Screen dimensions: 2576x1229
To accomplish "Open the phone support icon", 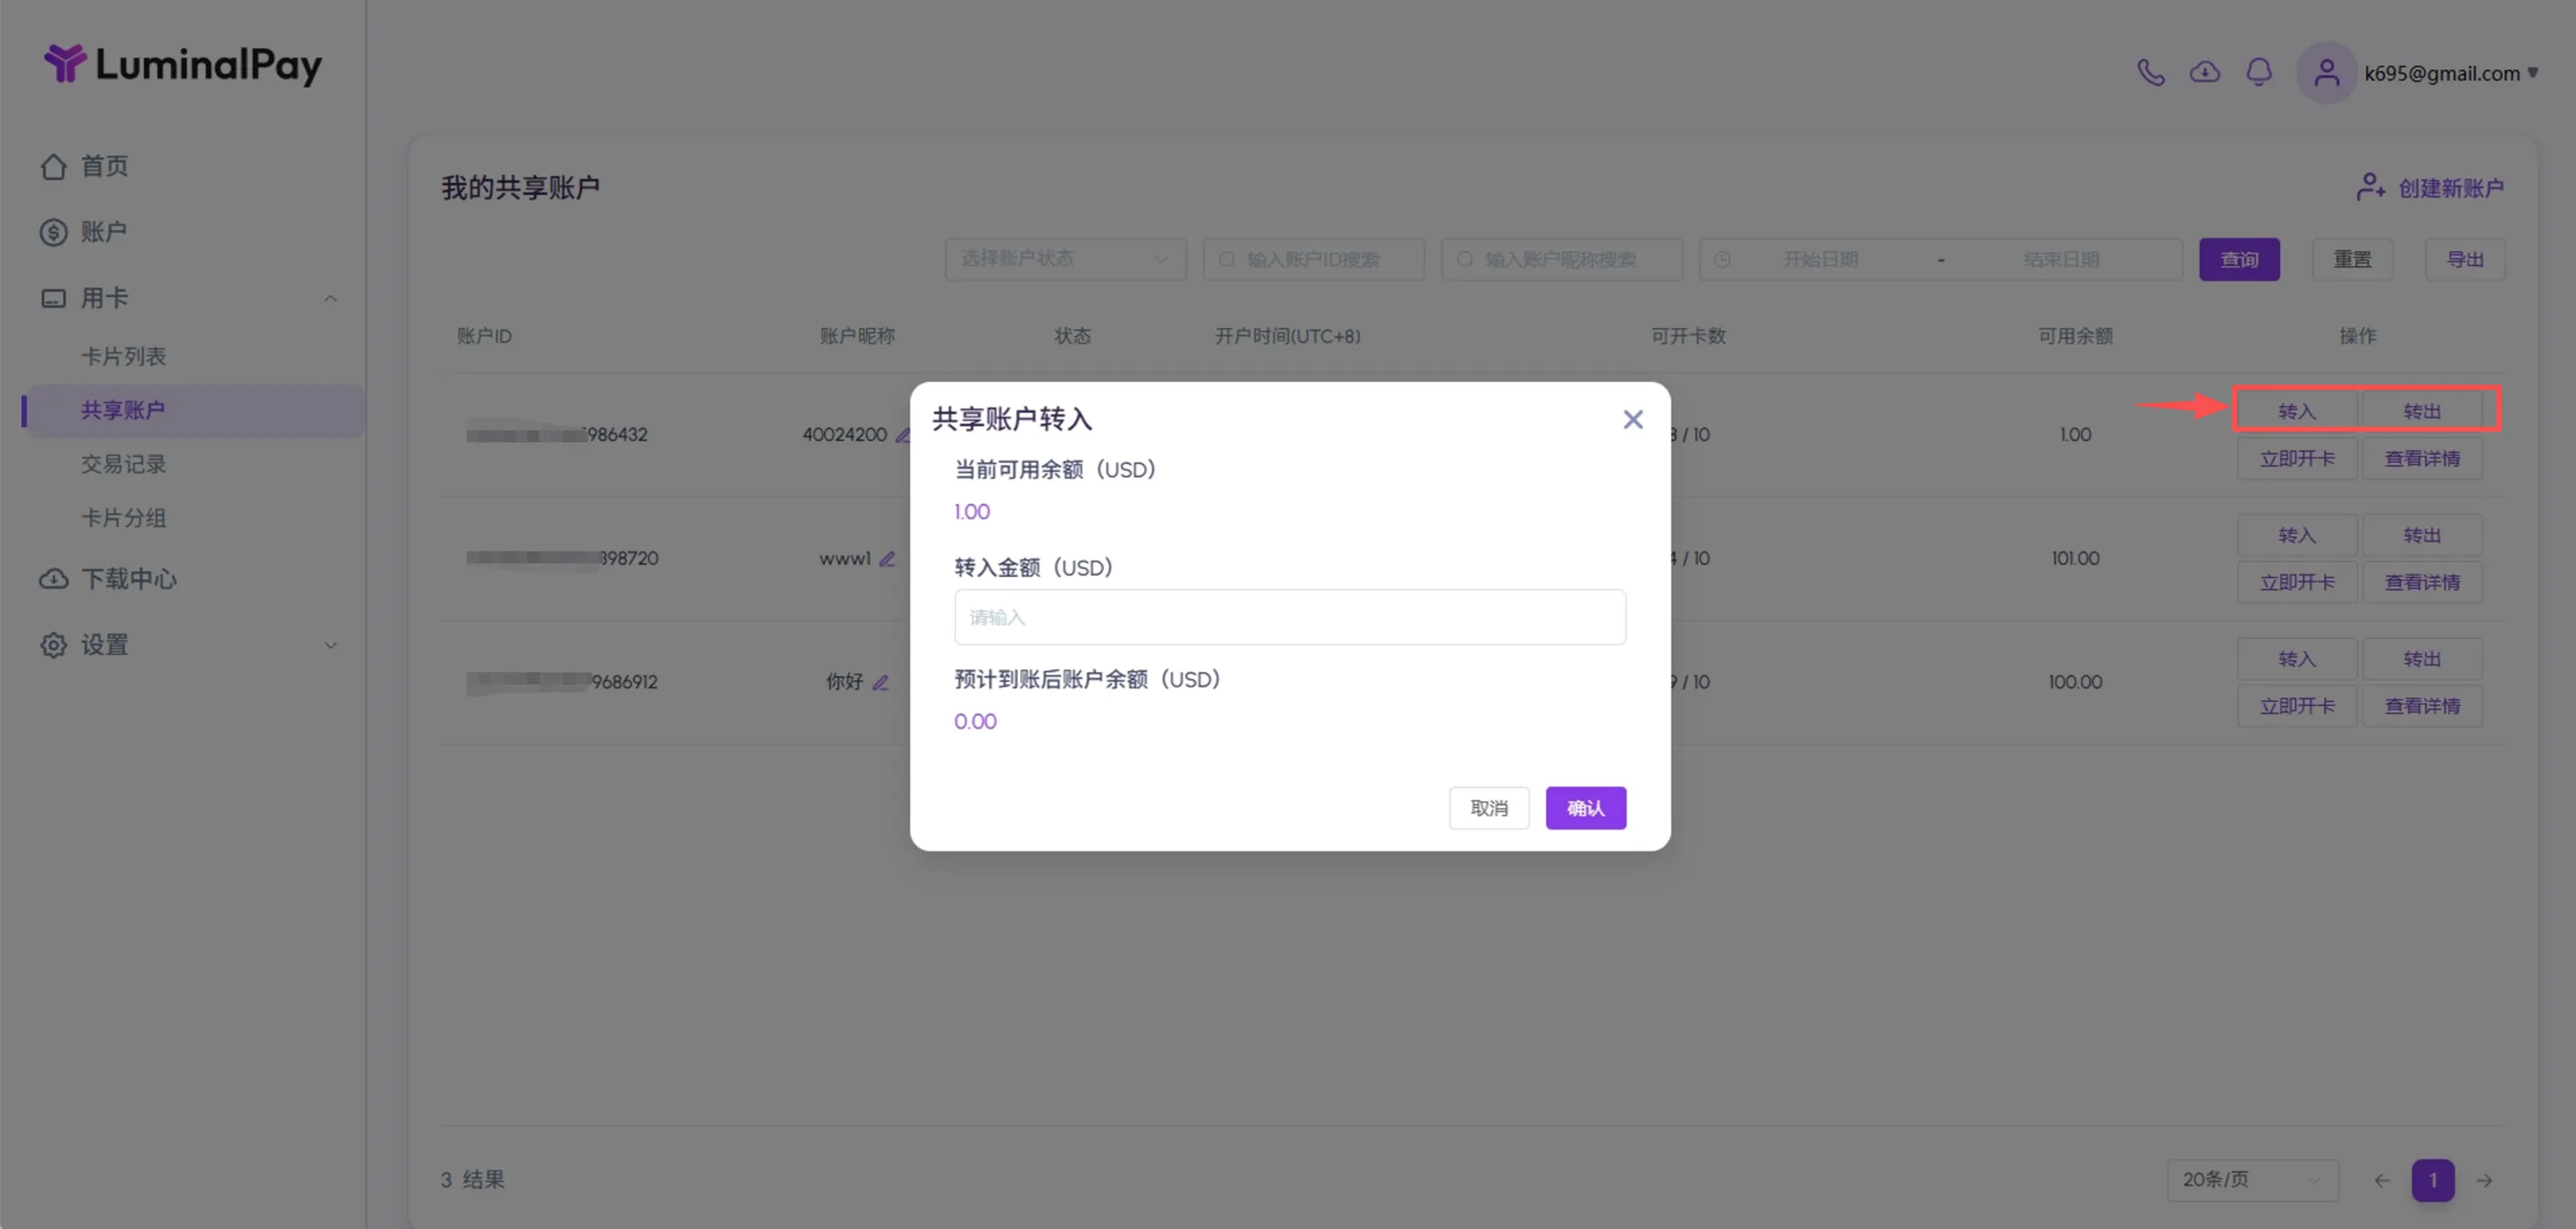I will pyautogui.click(x=2151, y=72).
